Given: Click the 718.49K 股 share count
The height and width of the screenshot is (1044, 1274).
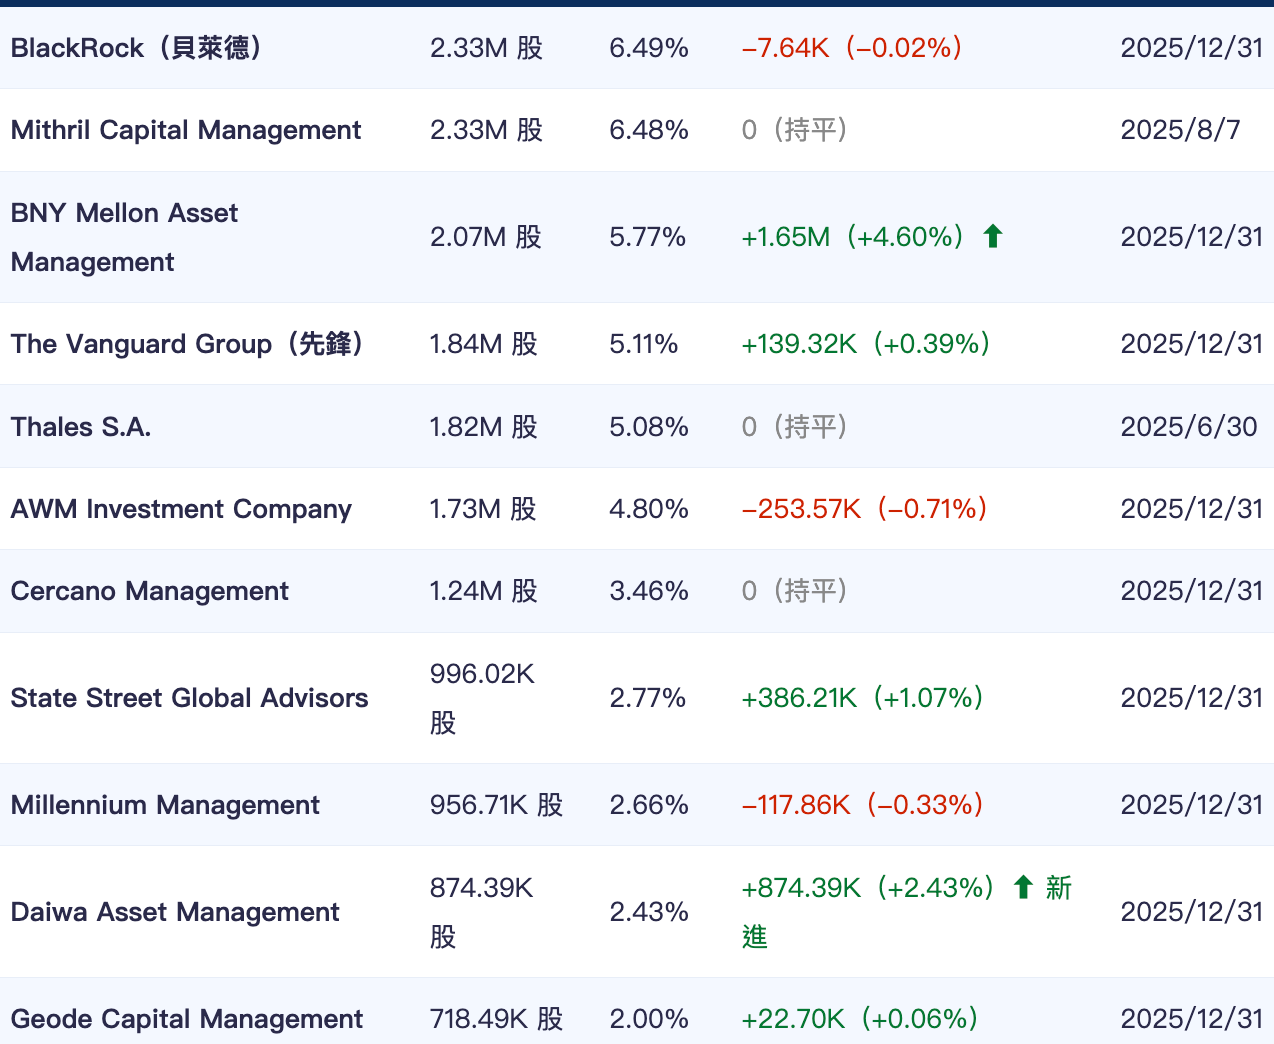Looking at the screenshot, I should pos(497,1019).
